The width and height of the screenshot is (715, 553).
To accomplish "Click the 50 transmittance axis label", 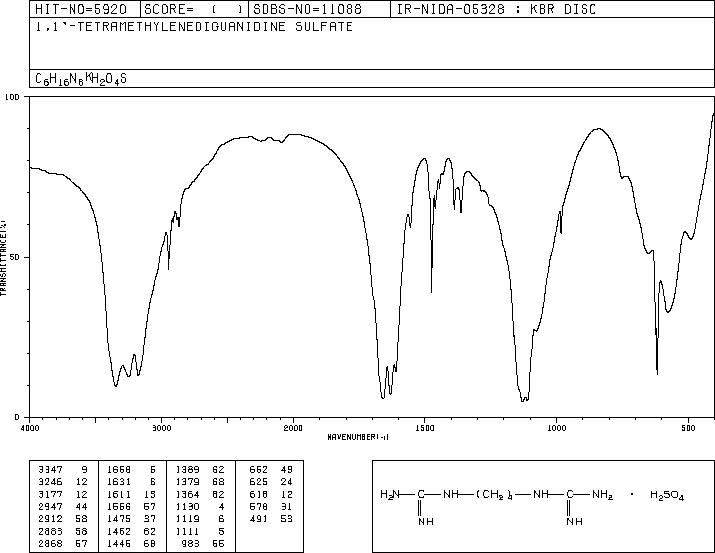I will click(x=16, y=257).
